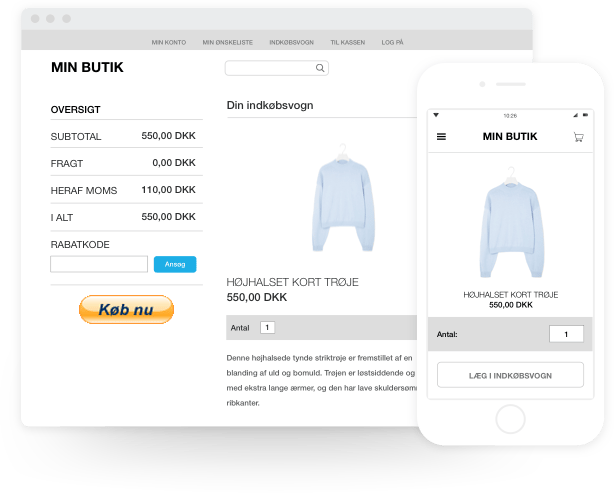This screenshot has width=614, height=493.
Task: Select INDKØBSVOGN in the top menu
Action: (x=292, y=43)
